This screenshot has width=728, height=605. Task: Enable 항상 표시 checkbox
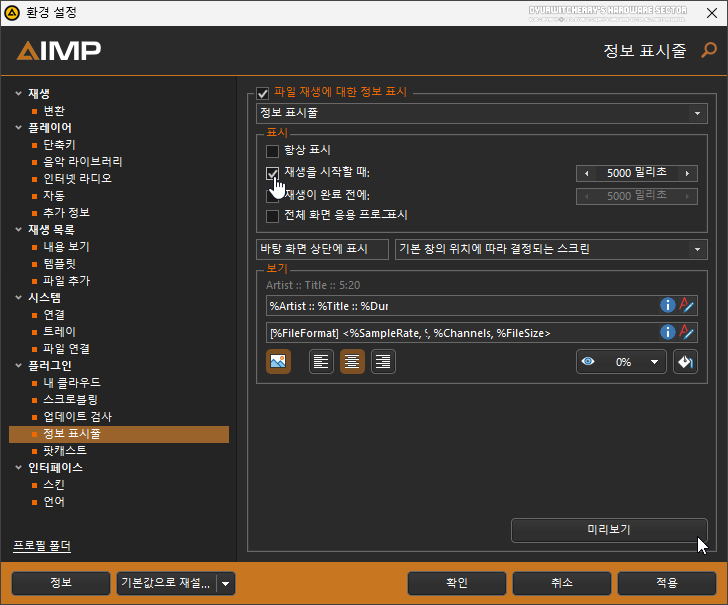click(272, 151)
